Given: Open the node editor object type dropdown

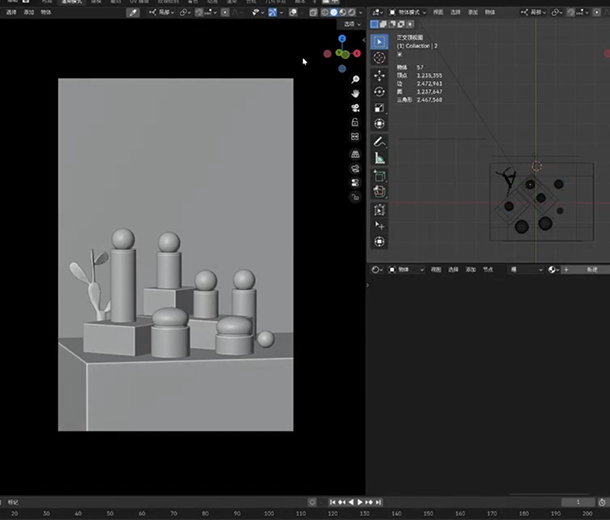Looking at the screenshot, I should 406,270.
